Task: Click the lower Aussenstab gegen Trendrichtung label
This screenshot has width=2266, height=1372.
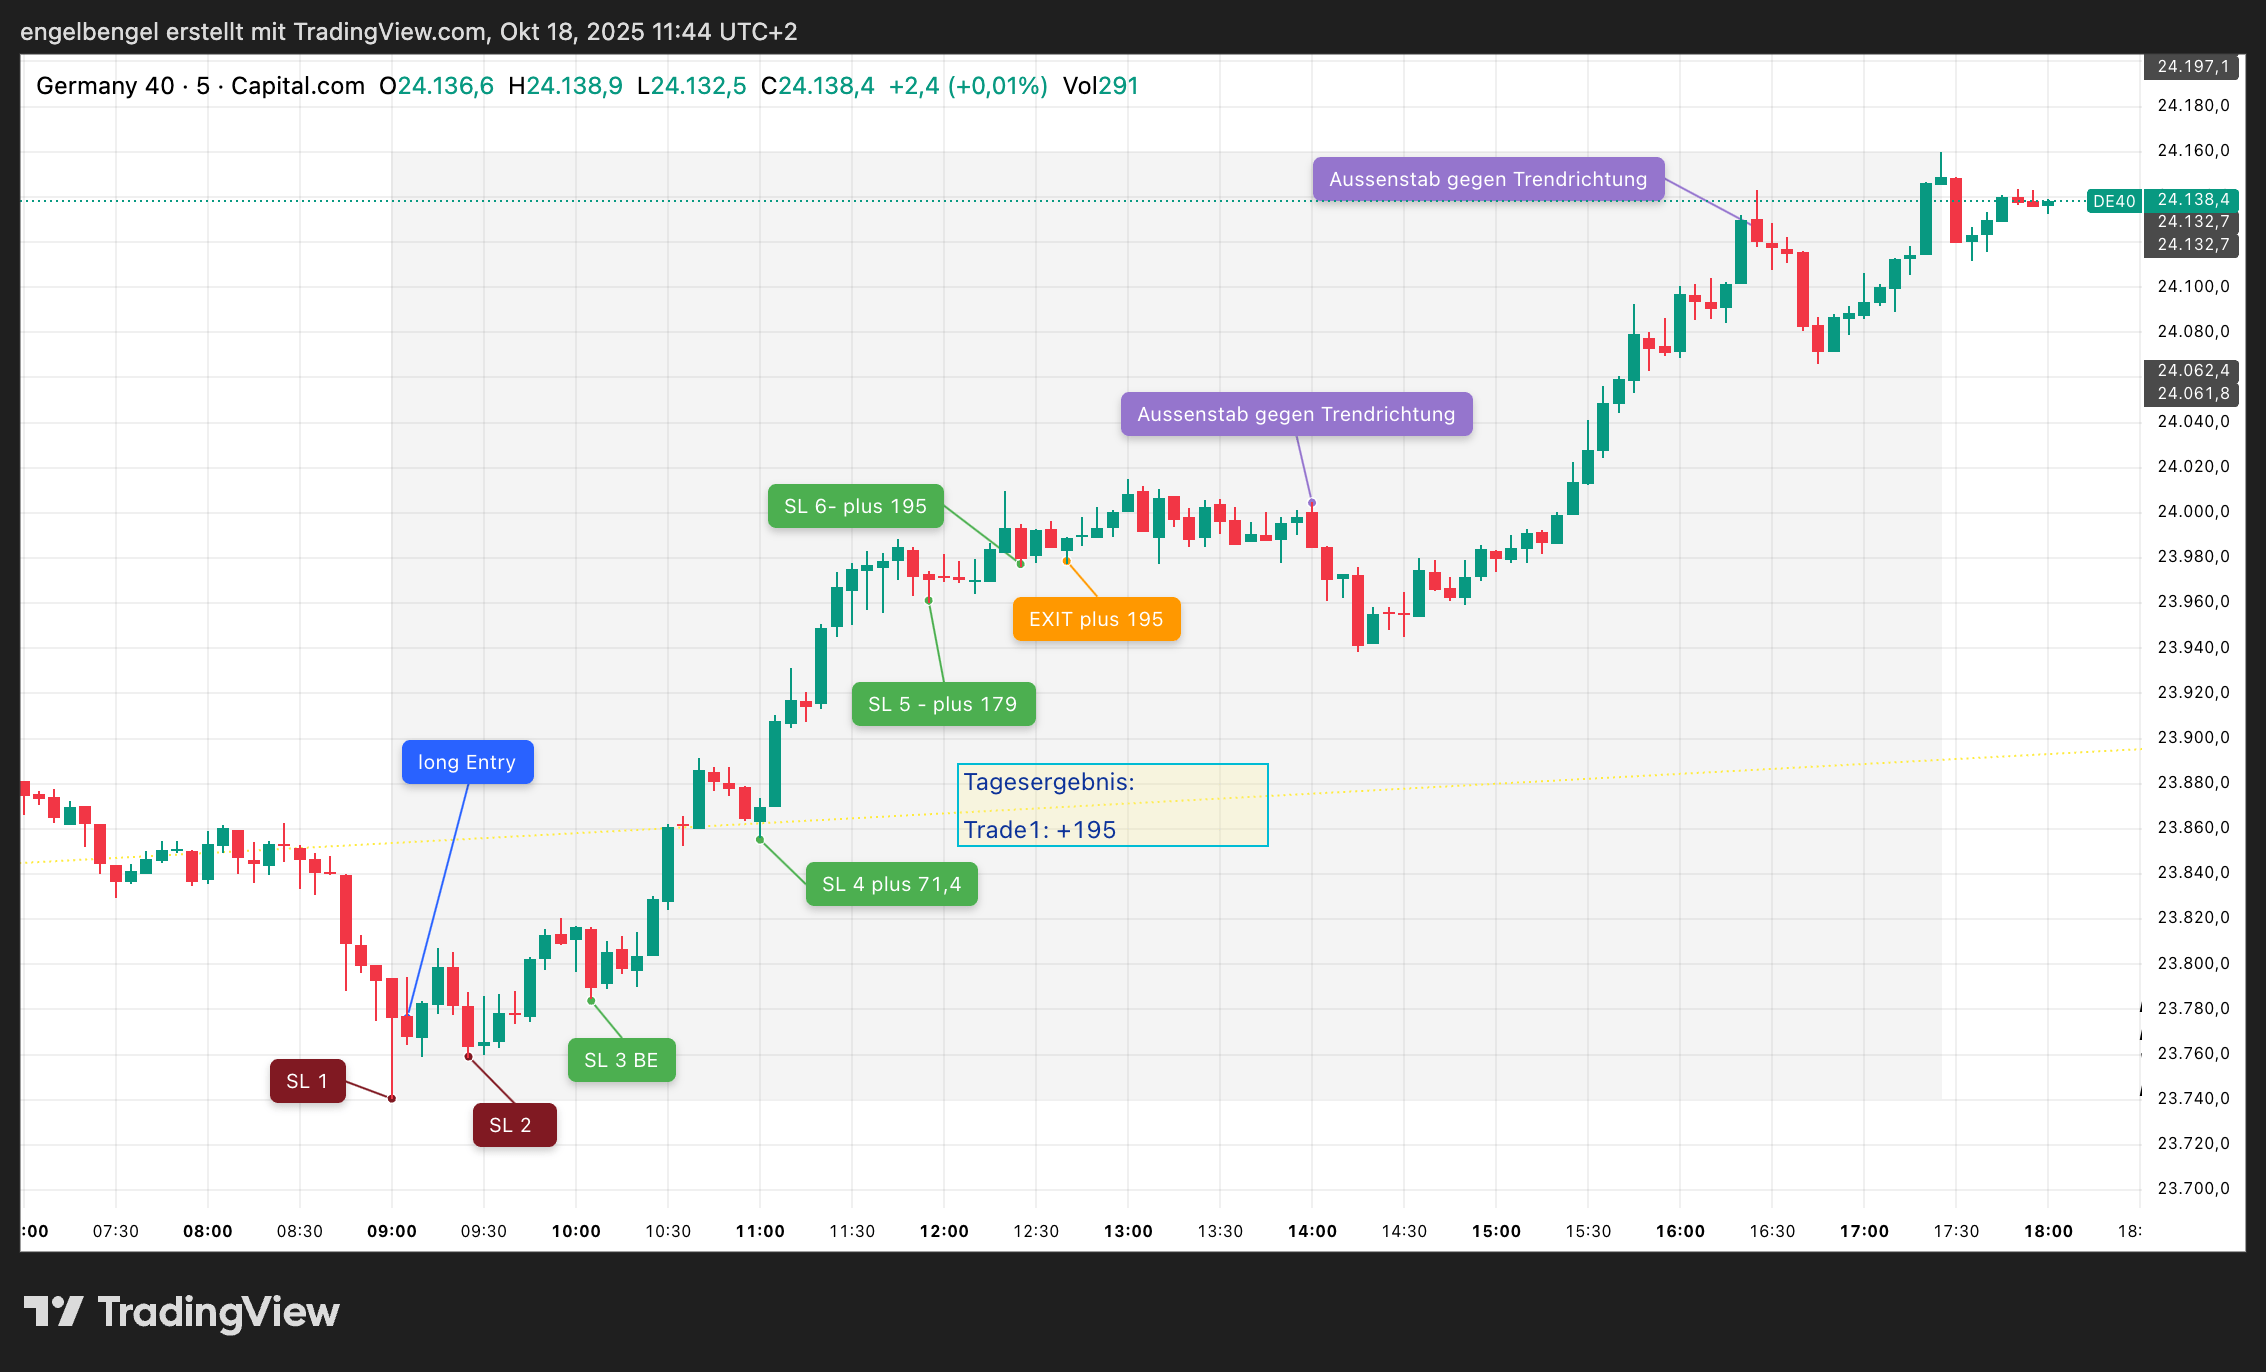Action: point(1296,414)
